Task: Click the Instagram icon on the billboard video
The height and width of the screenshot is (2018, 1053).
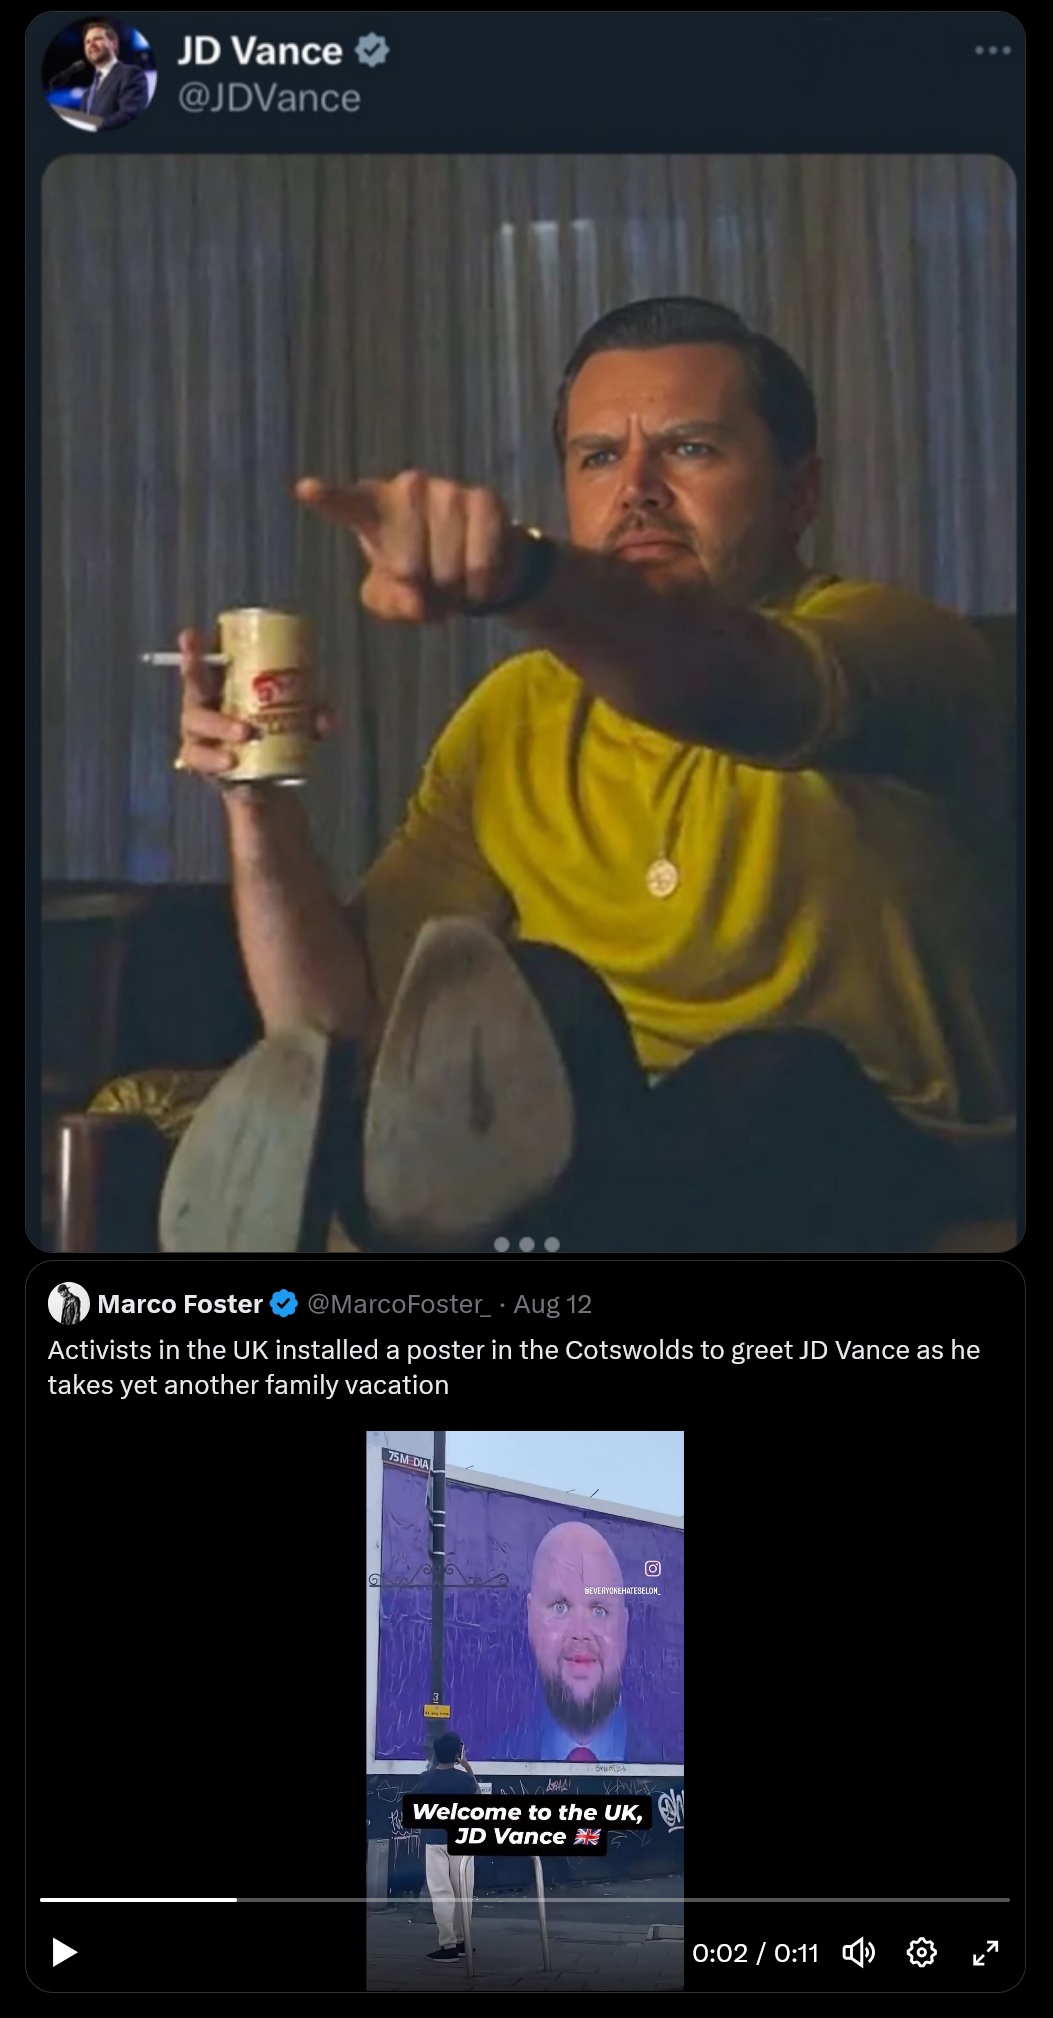Action: [652, 1568]
